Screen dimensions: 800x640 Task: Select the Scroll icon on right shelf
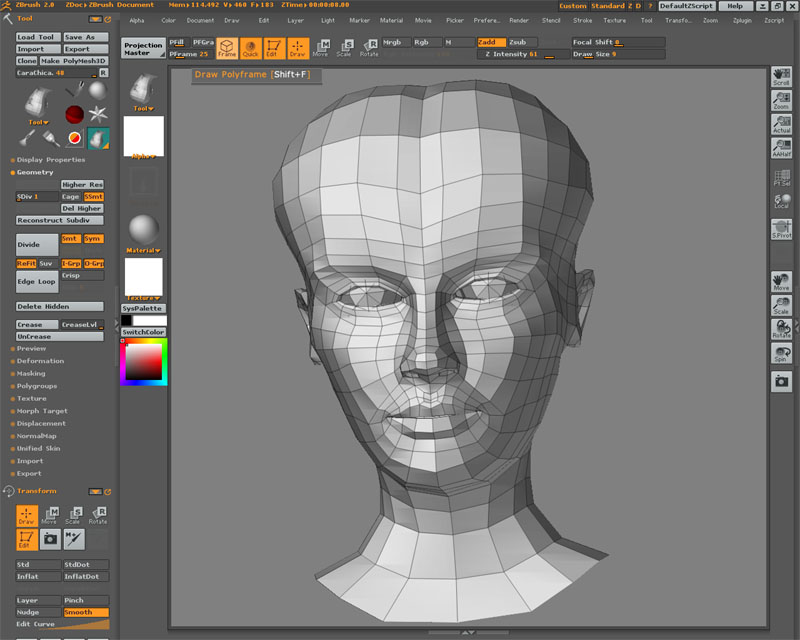[781, 77]
